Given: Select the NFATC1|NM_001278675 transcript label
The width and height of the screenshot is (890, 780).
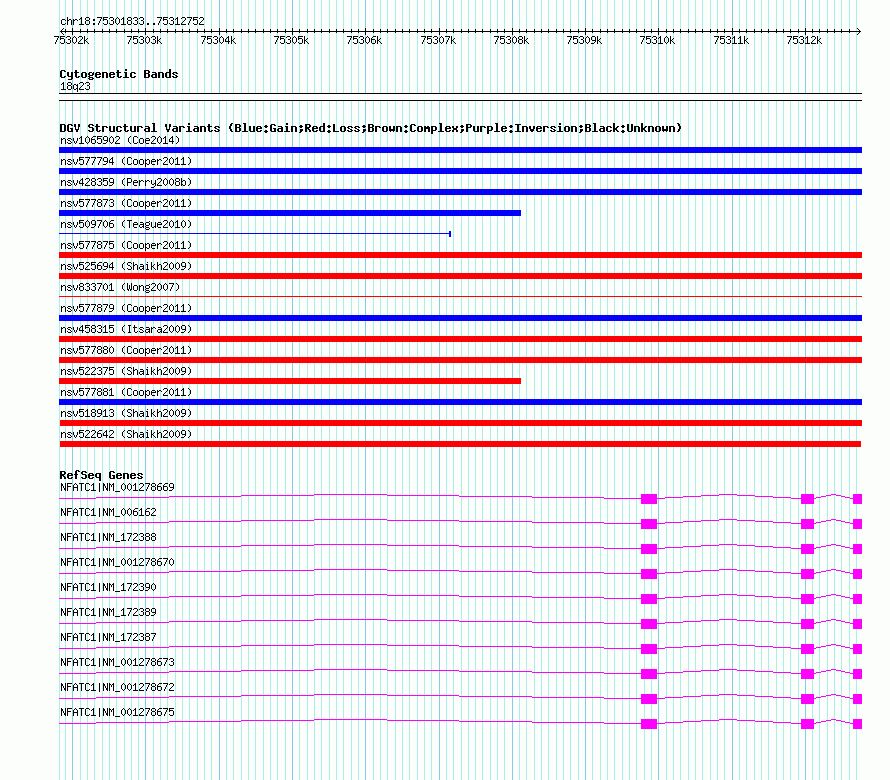Looking at the screenshot, I should coord(117,712).
